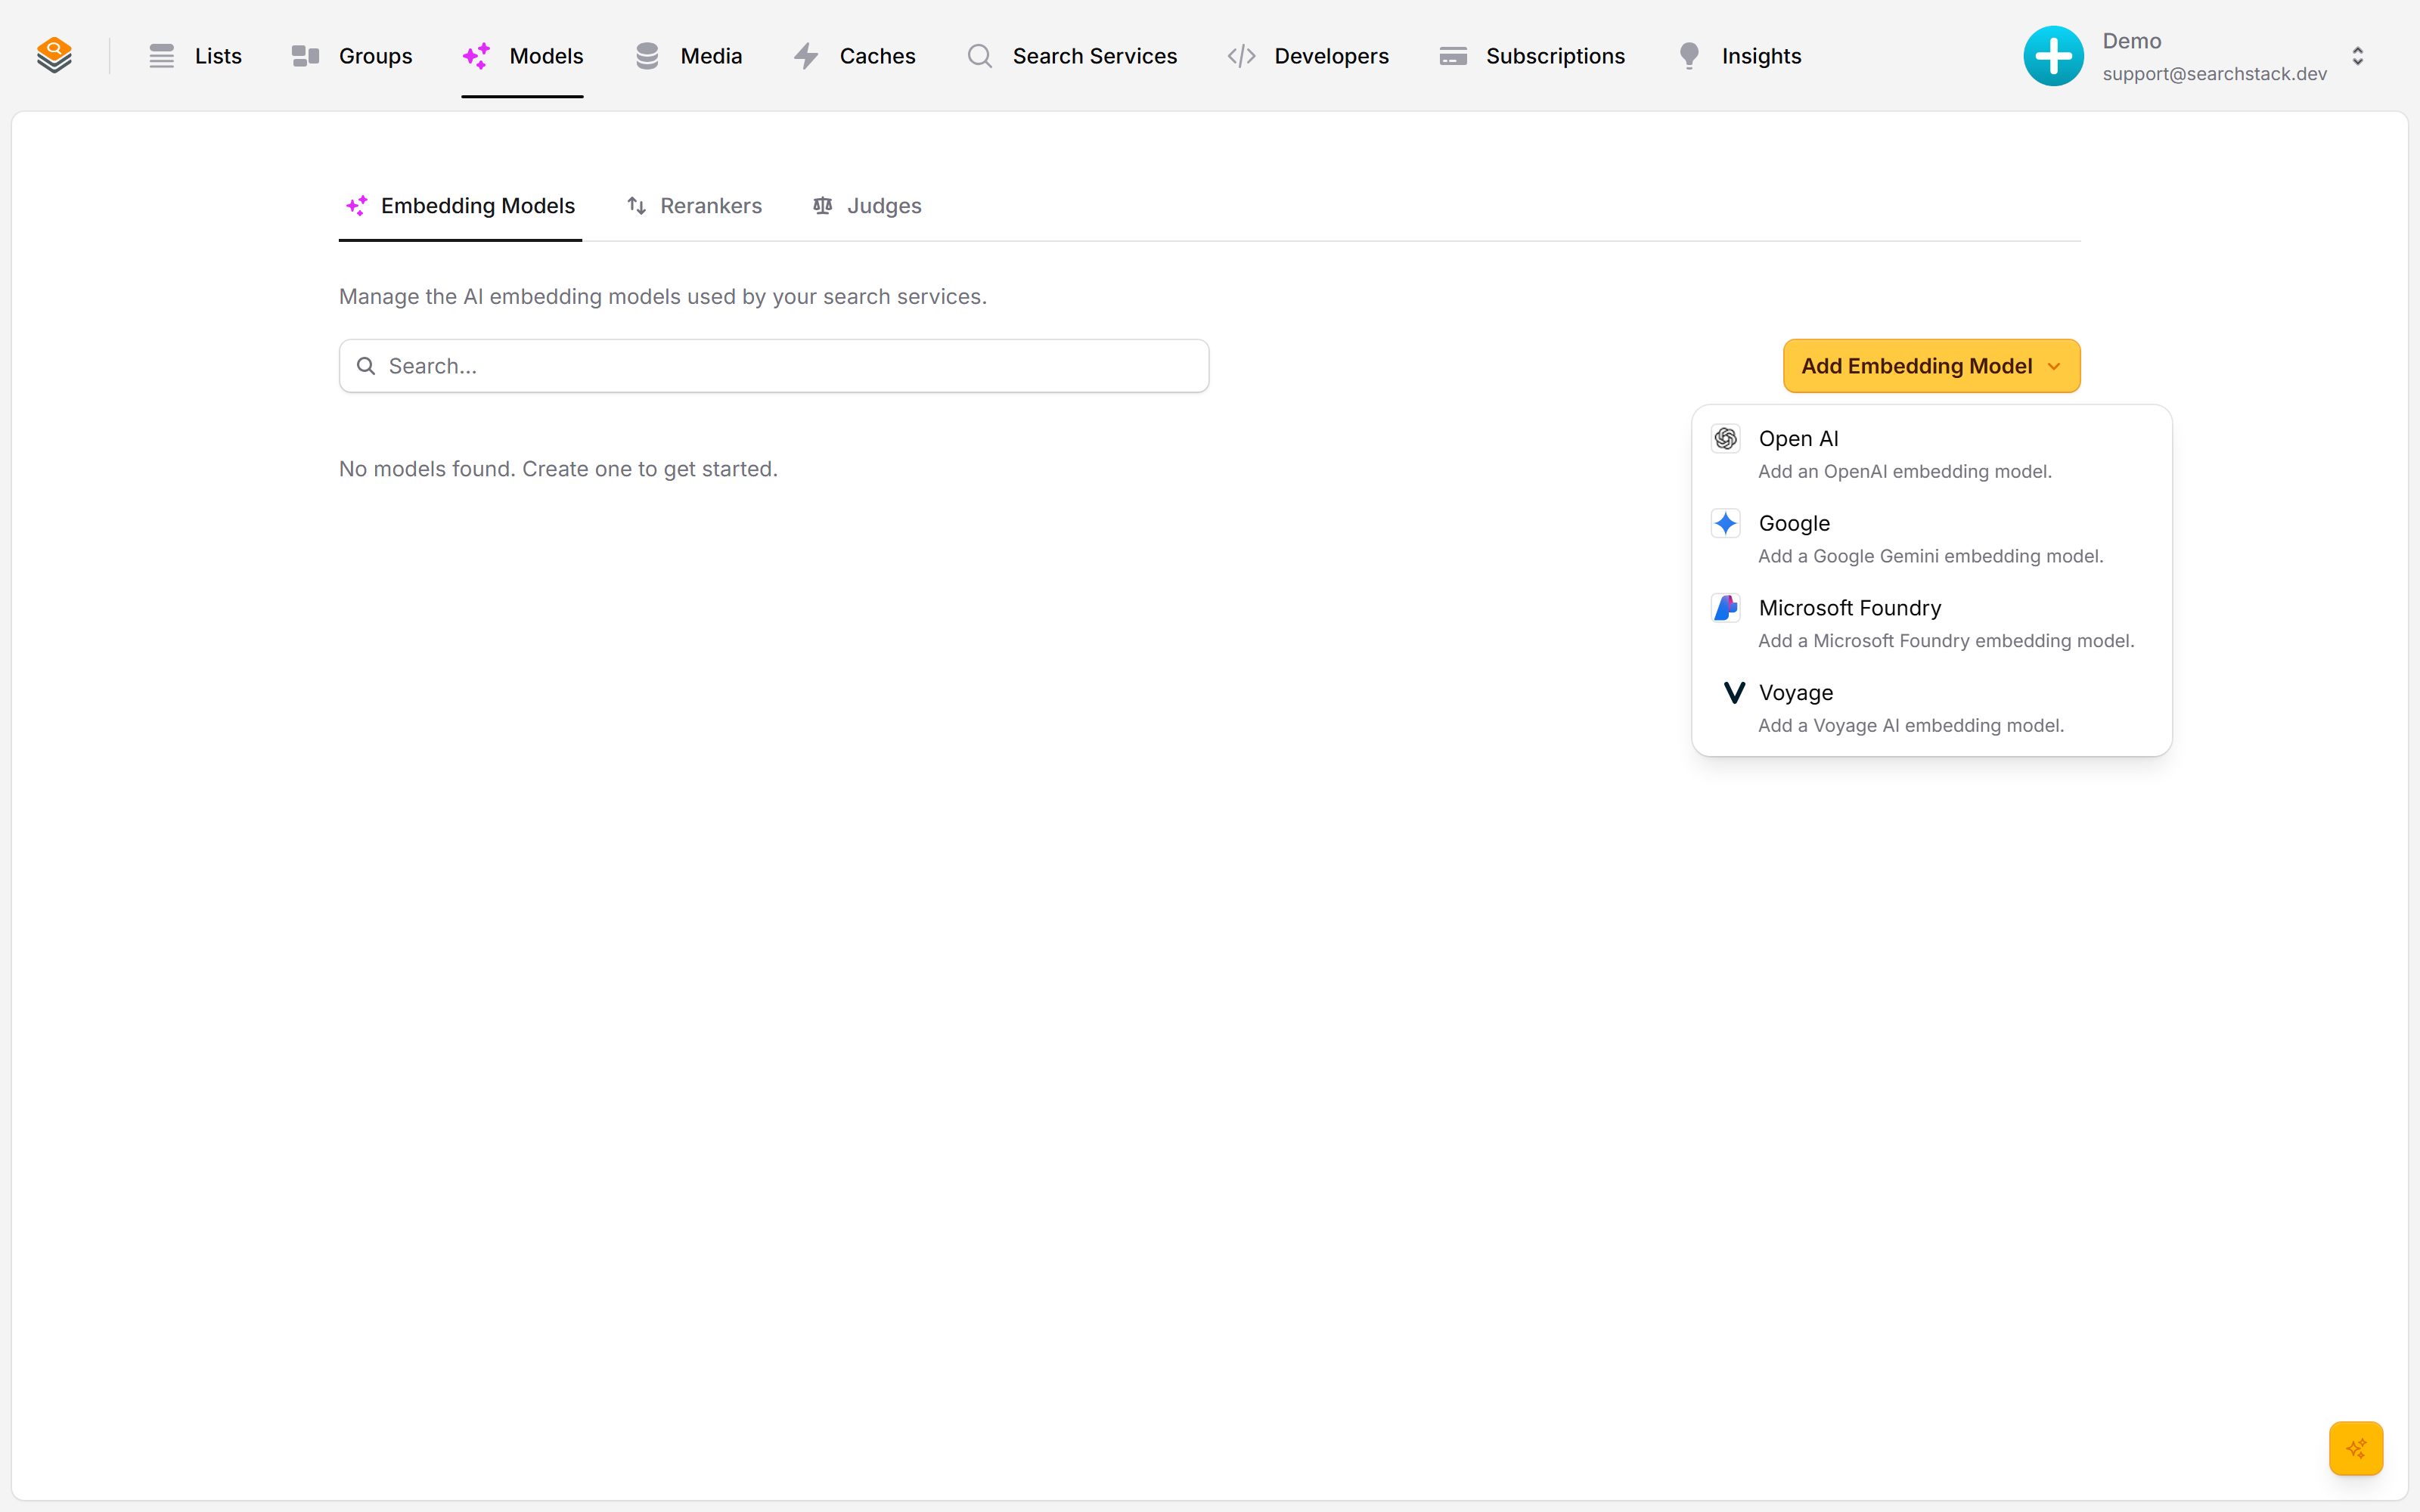Pick Voyage embedding model option

click(1931, 708)
